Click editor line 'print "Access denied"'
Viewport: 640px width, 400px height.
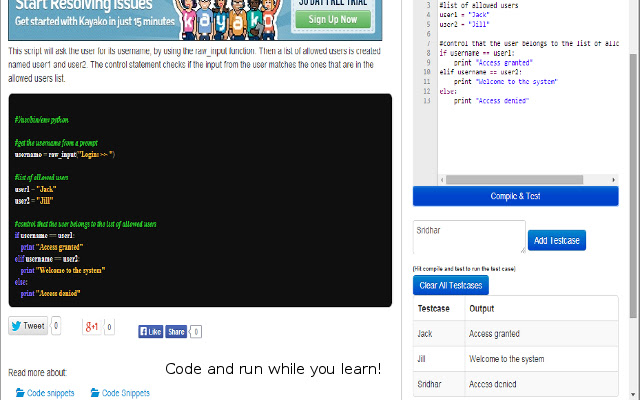coord(491,101)
